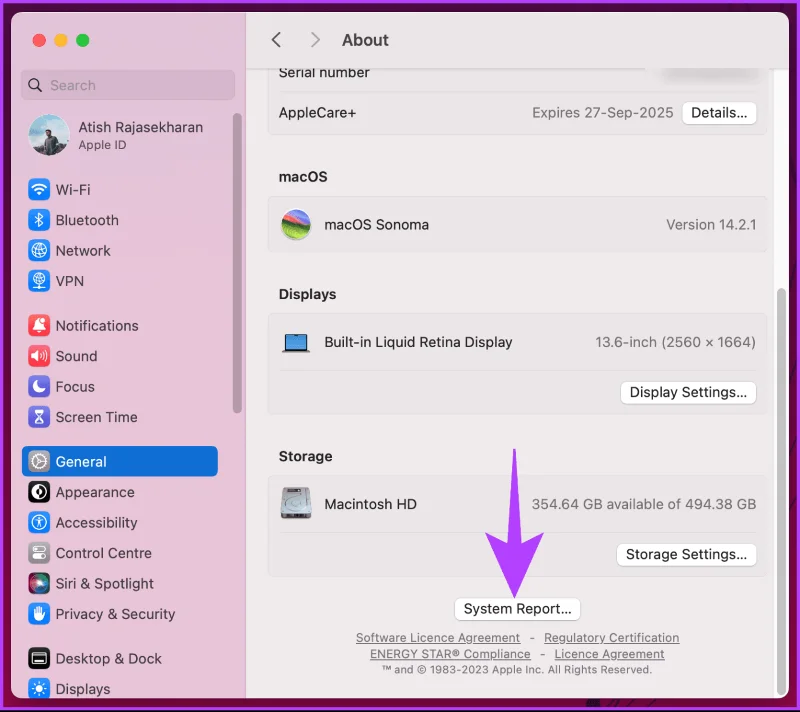Select Appearance label in the sidebar

point(95,492)
